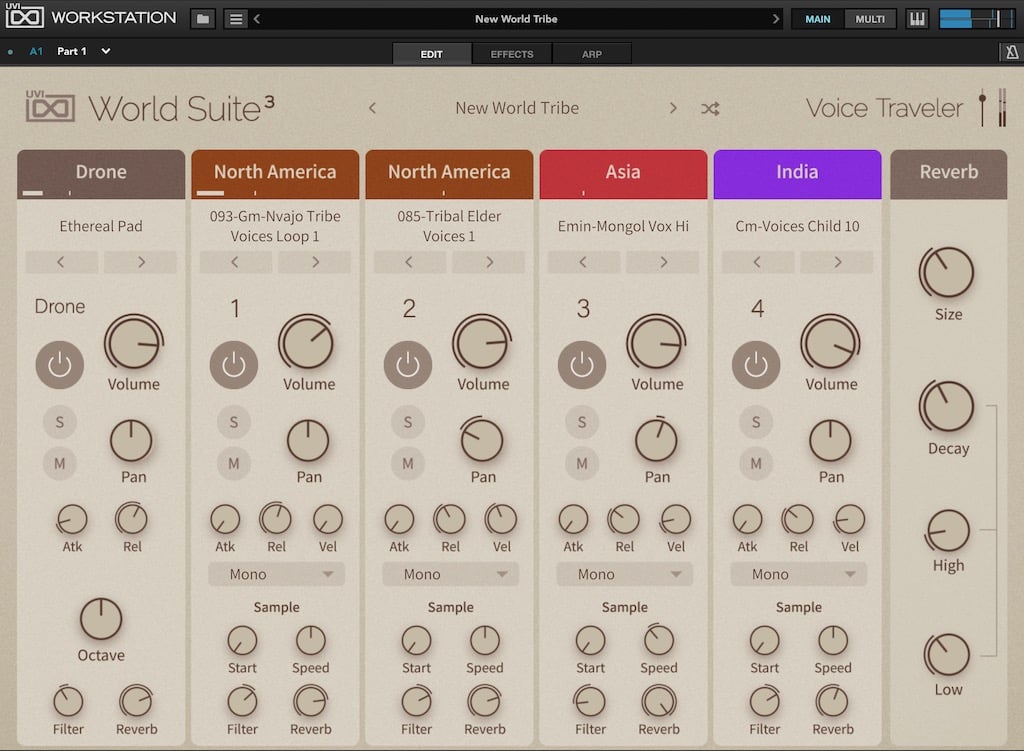The width and height of the screenshot is (1024, 751).
Task: Adjust the Reverb Decay knob
Action: (947, 406)
